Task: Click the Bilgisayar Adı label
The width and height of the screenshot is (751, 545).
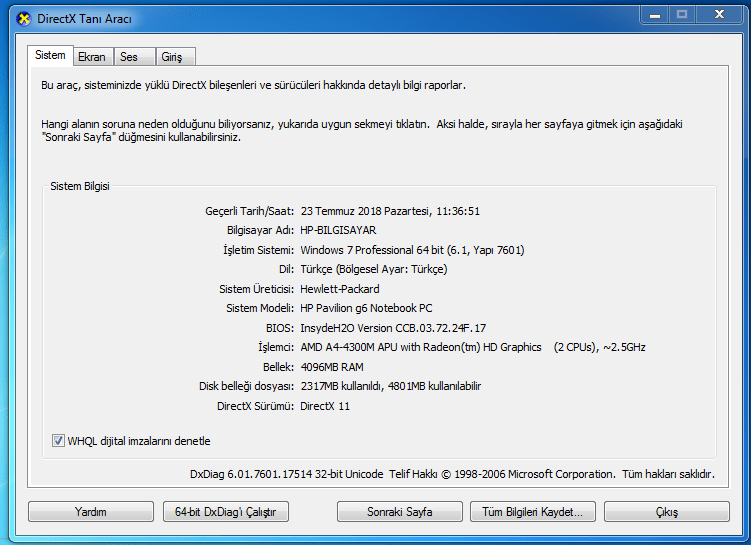Action: pyautogui.click(x=260, y=230)
